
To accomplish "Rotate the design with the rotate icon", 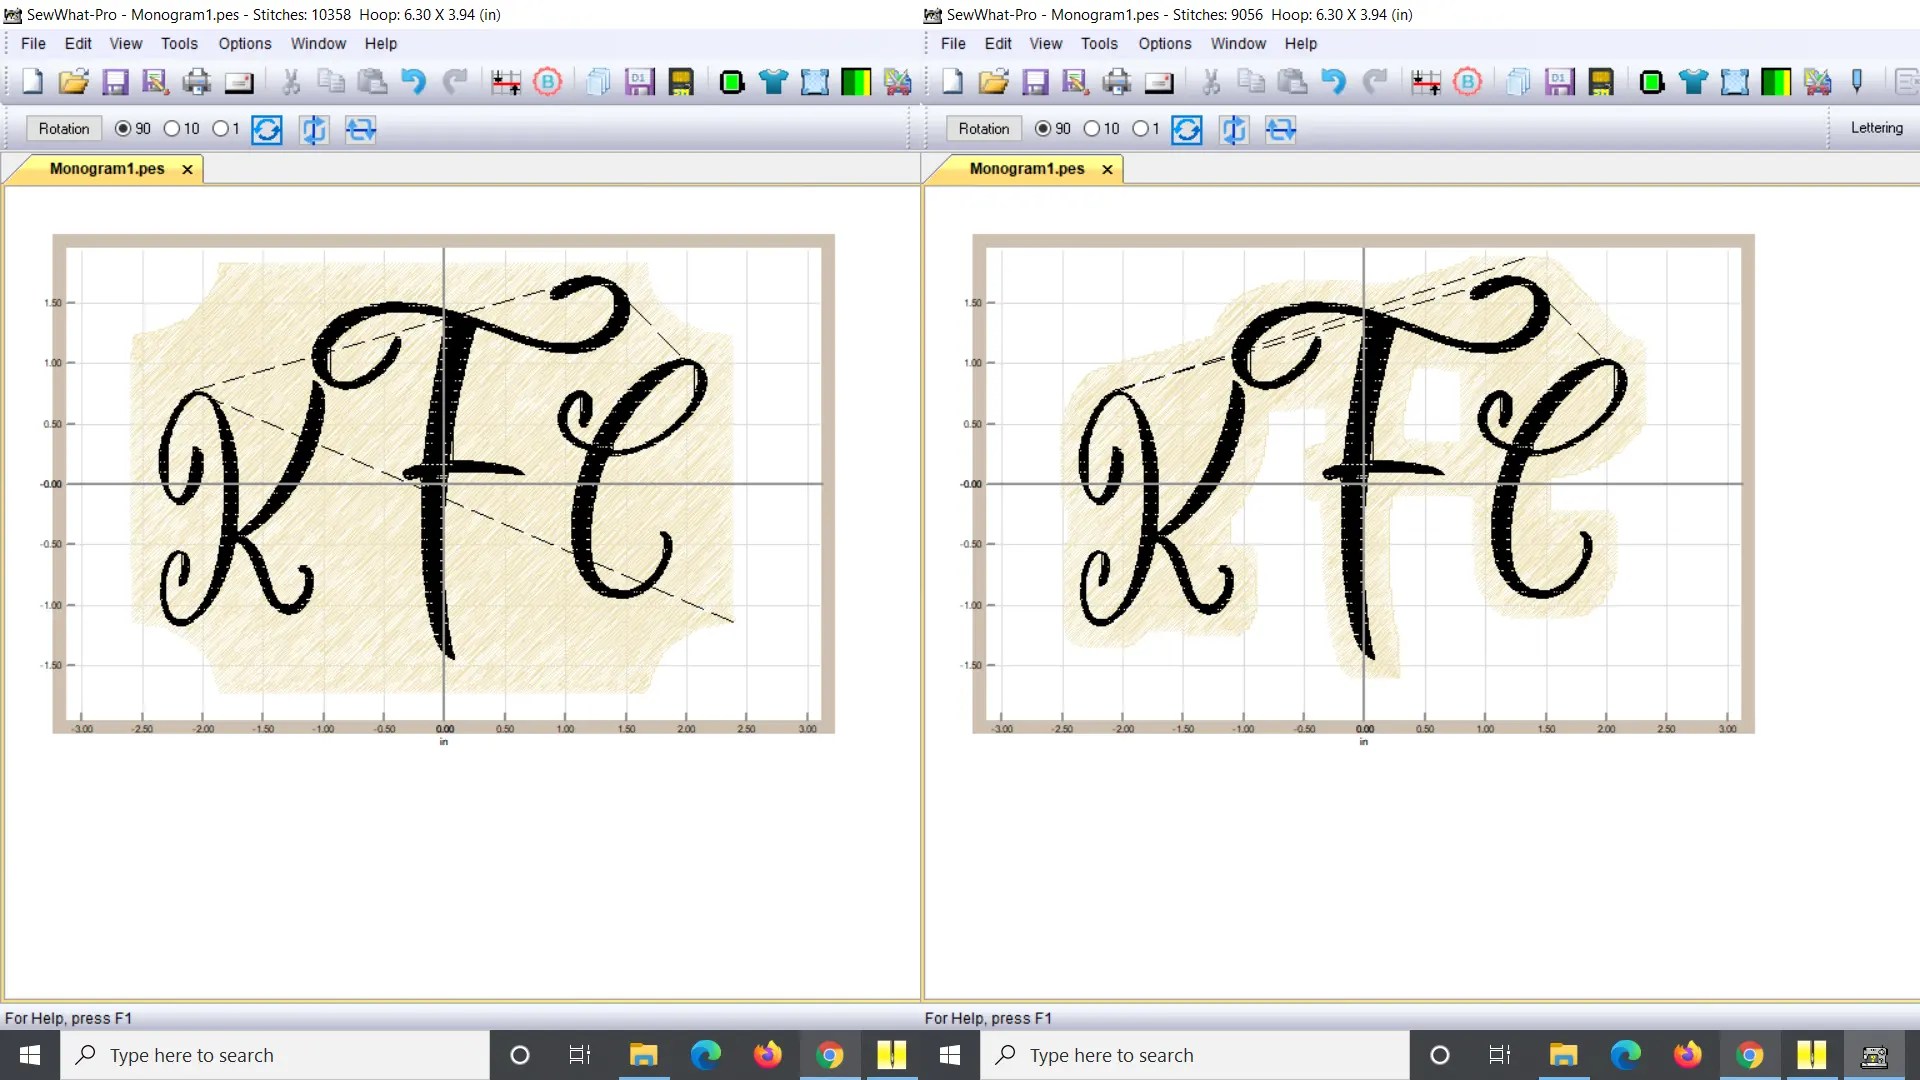I will 266,130.
